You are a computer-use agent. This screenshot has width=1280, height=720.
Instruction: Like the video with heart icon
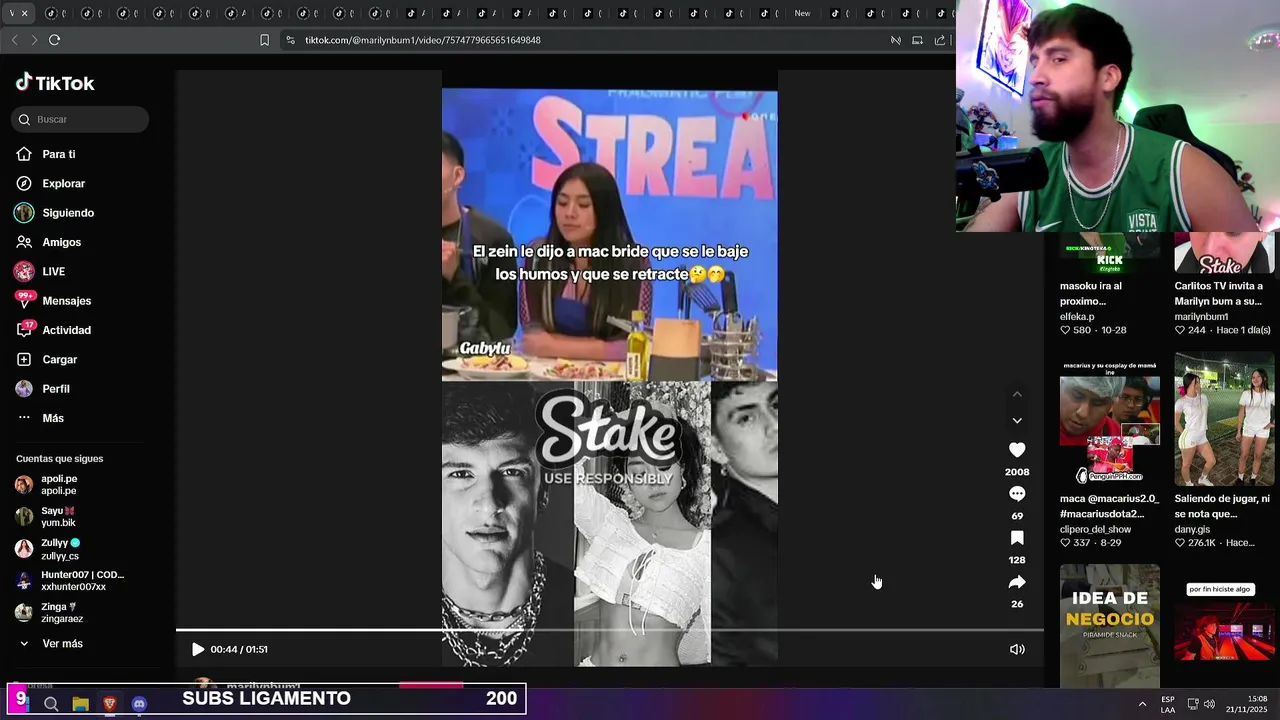pyautogui.click(x=1017, y=450)
